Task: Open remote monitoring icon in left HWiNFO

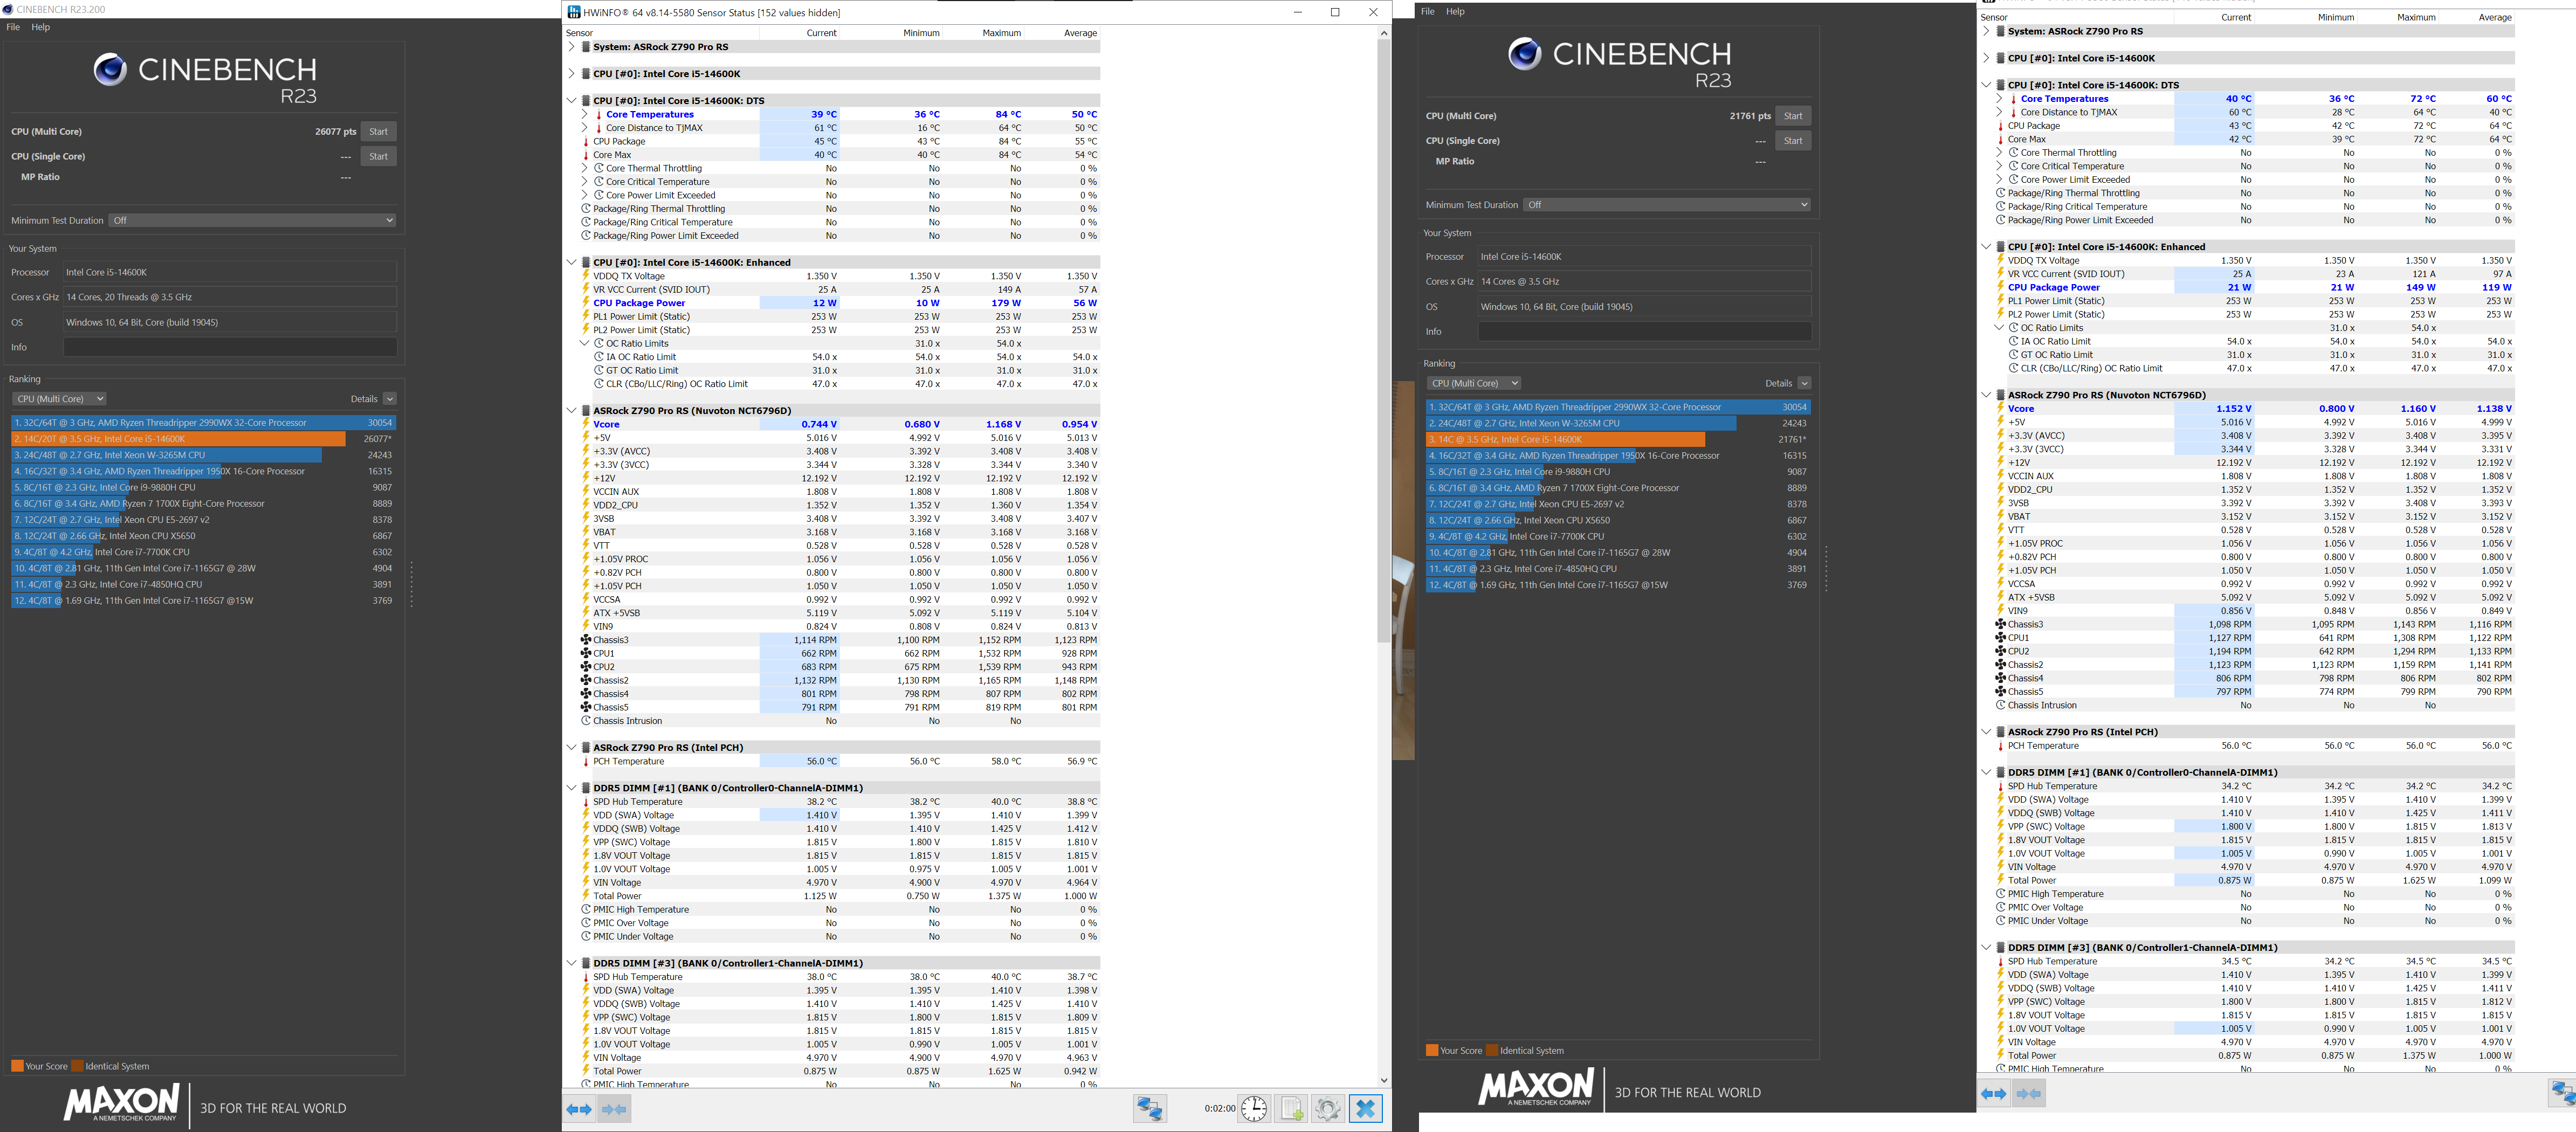Action: coord(1150,1108)
